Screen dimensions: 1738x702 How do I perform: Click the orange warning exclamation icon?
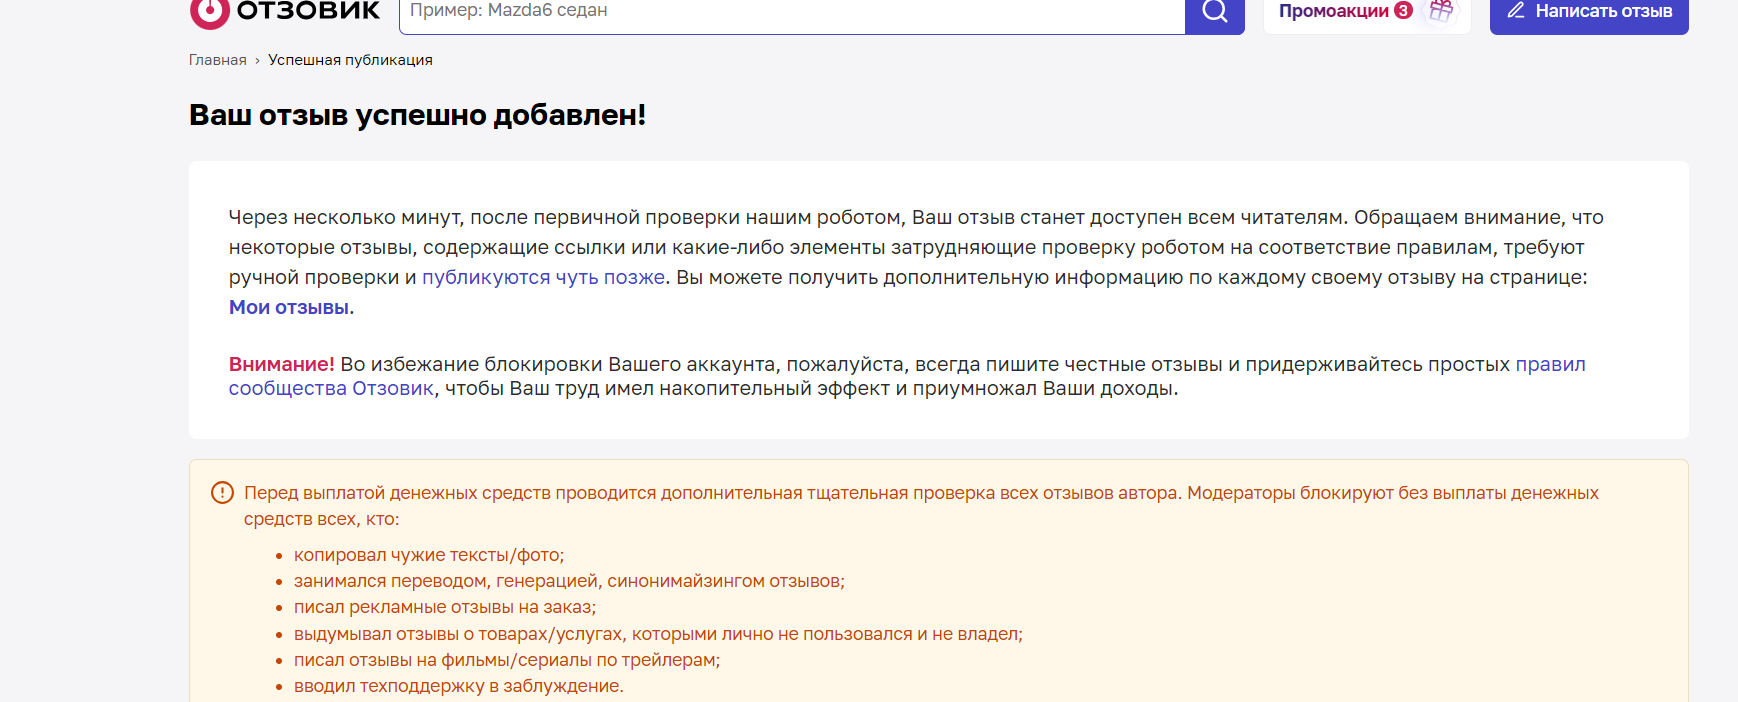pos(222,493)
